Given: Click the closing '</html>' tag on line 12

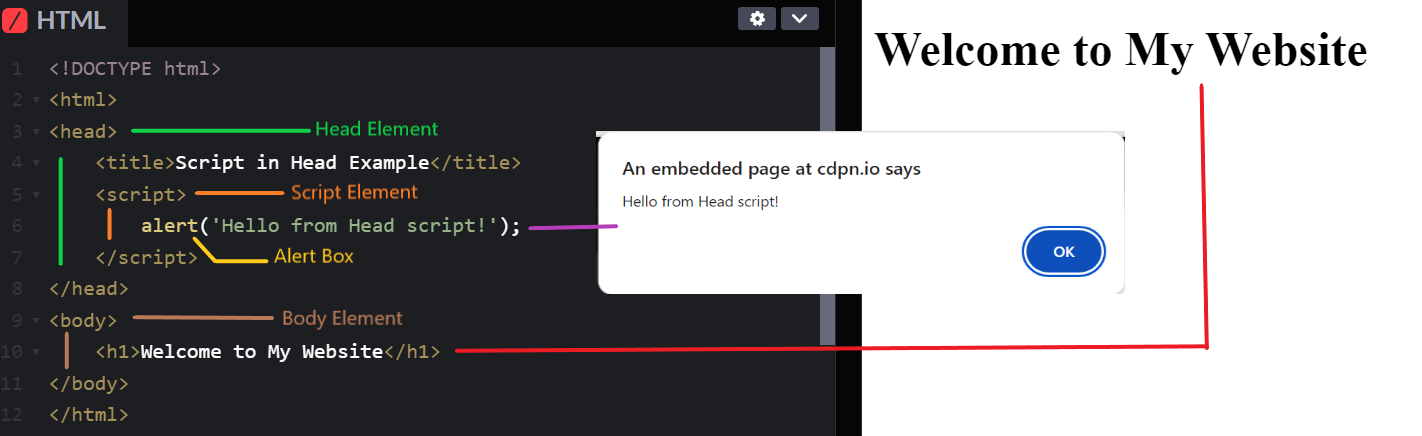Looking at the screenshot, I should pos(89,414).
